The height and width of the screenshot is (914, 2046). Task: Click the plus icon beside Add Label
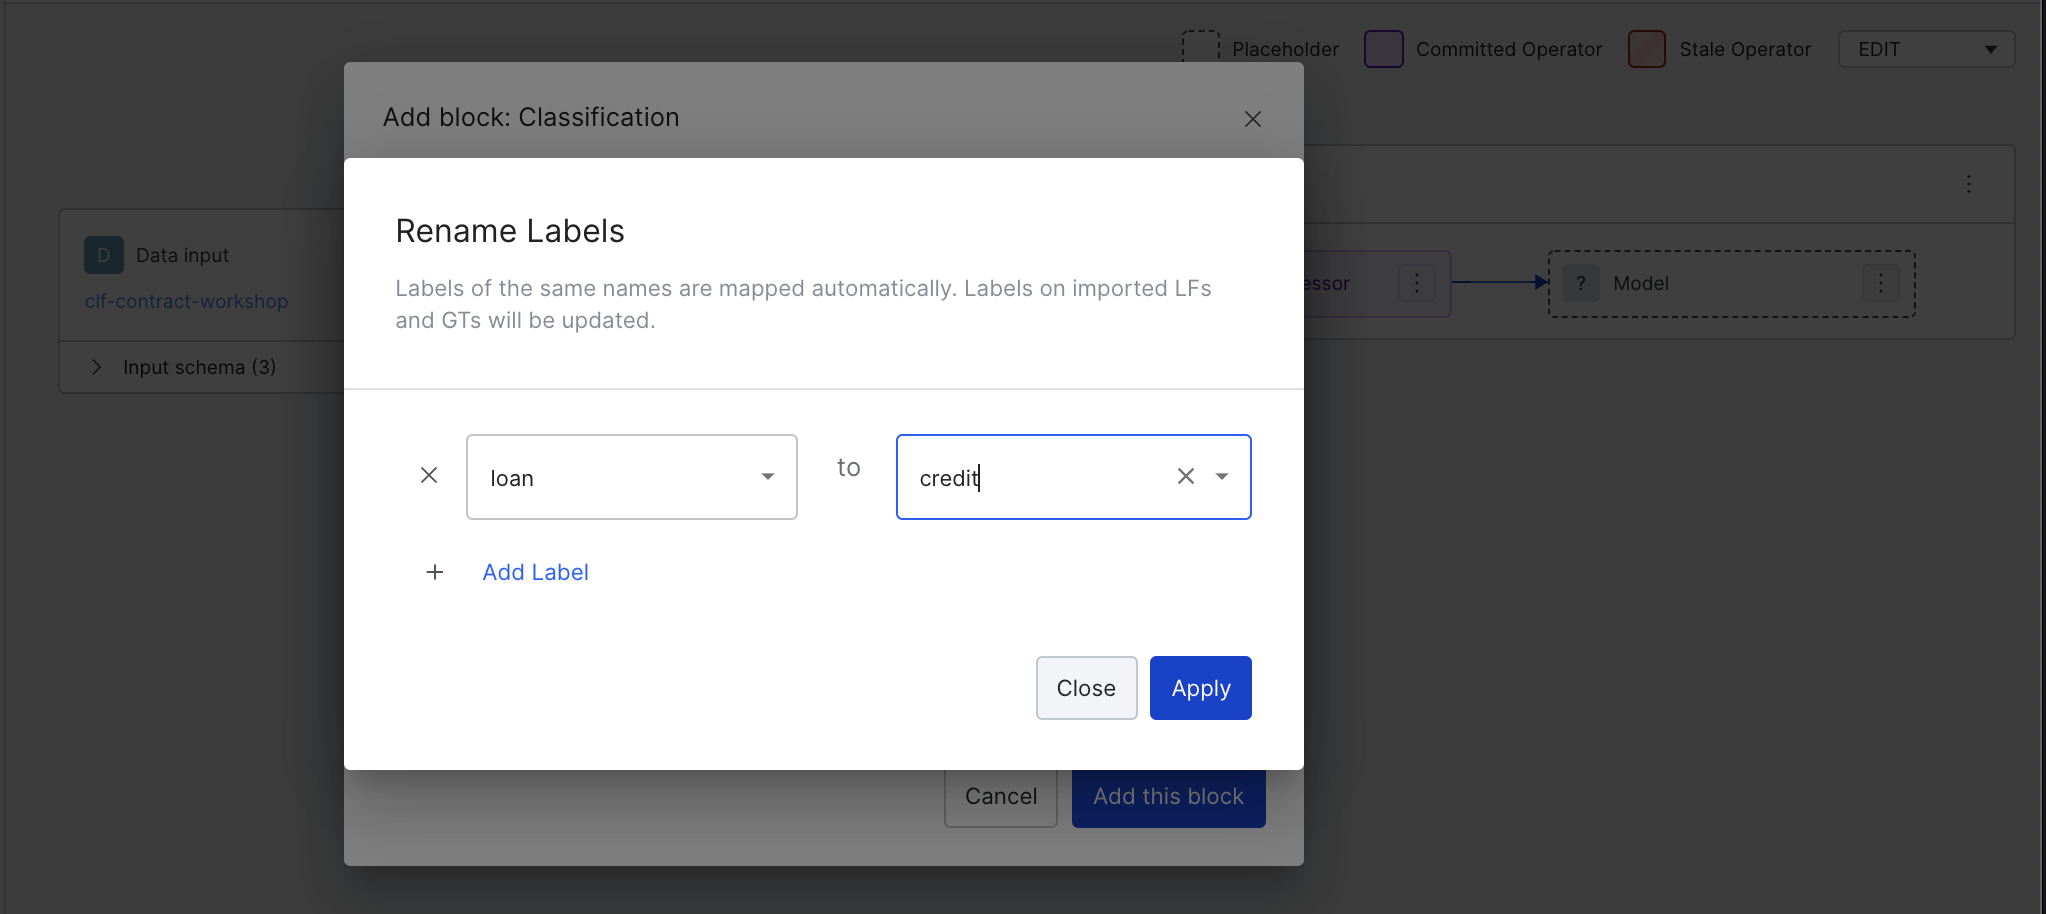[x=435, y=572]
